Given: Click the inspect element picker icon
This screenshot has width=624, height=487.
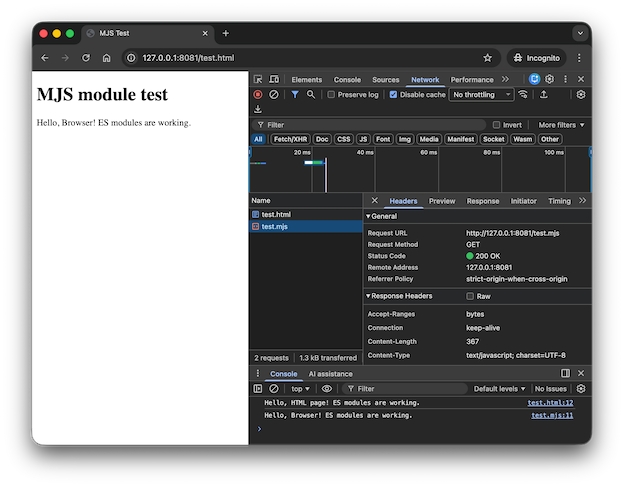Looking at the screenshot, I should [258, 79].
